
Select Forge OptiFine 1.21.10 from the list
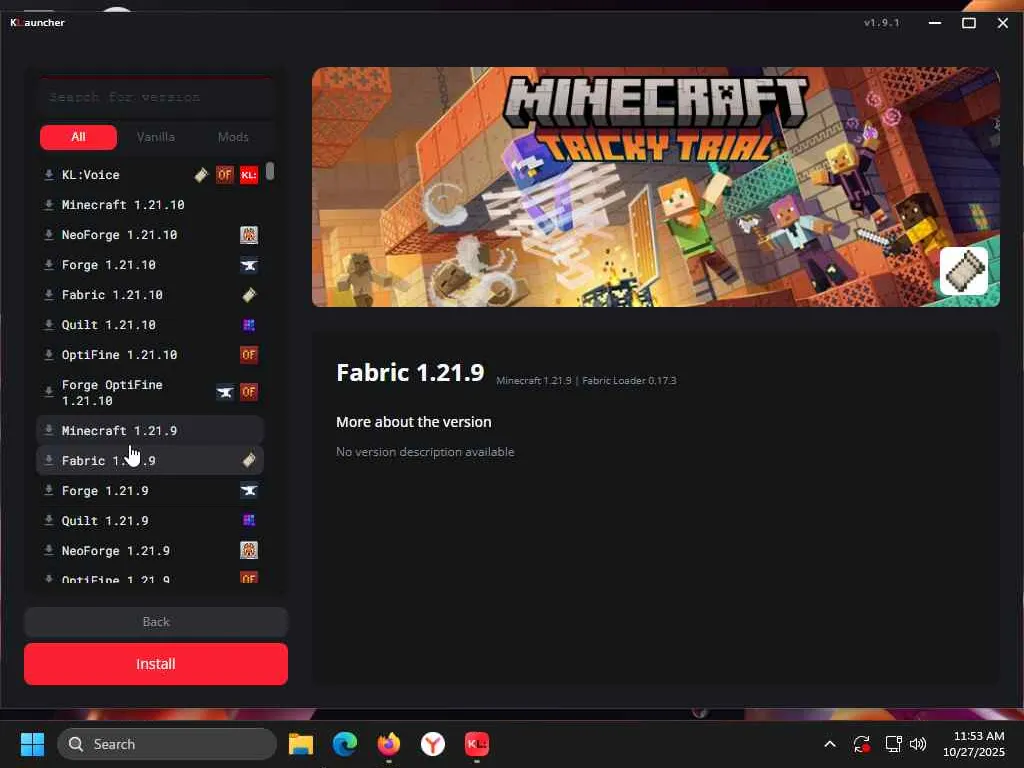(x=151, y=392)
